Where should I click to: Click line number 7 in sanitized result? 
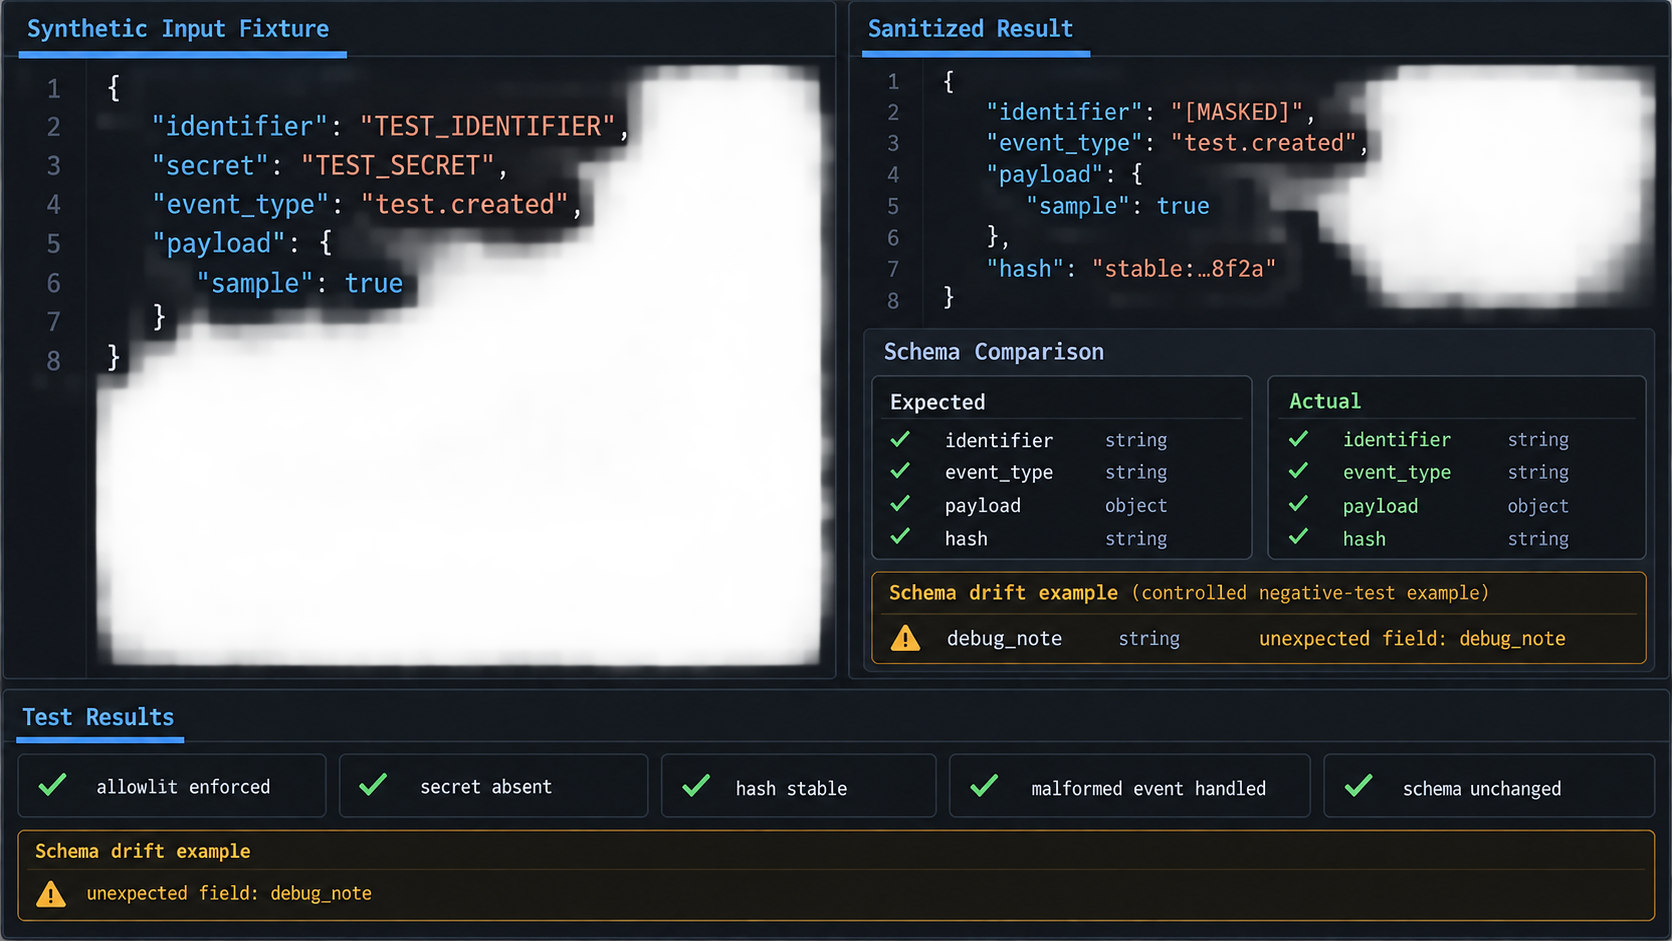tap(893, 269)
